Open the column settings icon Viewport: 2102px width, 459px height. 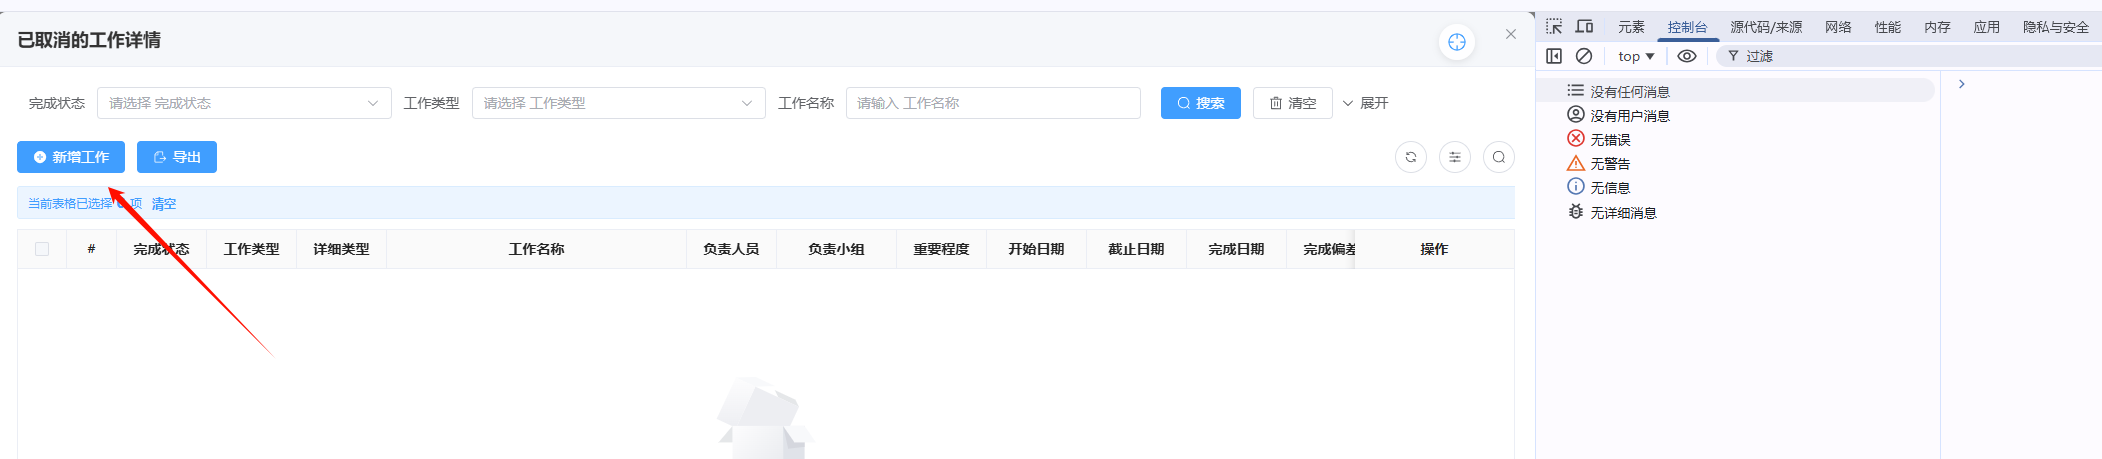pyautogui.click(x=1454, y=157)
